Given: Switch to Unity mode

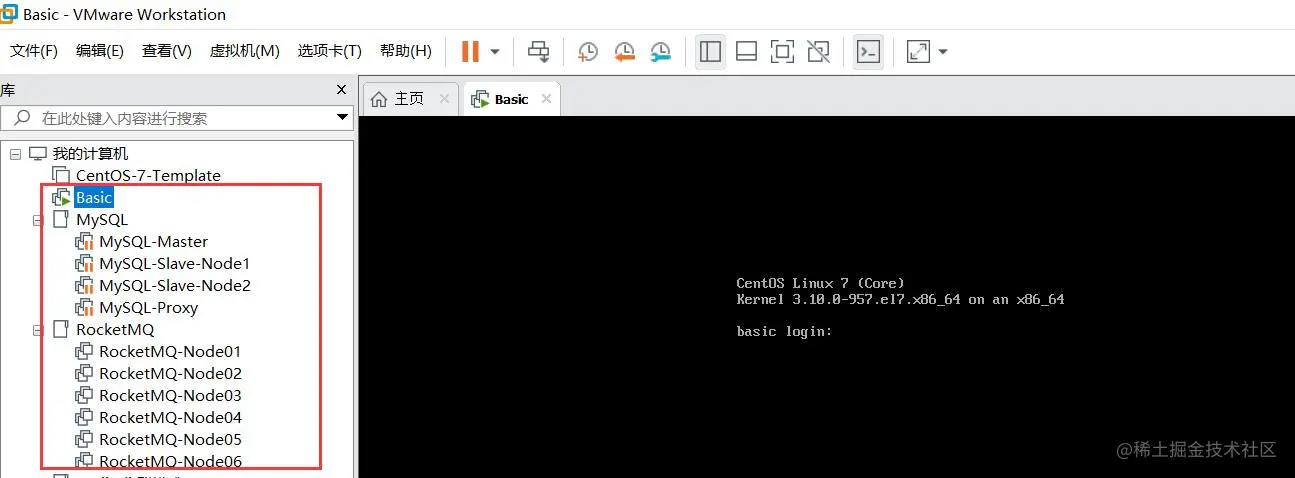Looking at the screenshot, I should click(x=818, y=51).
